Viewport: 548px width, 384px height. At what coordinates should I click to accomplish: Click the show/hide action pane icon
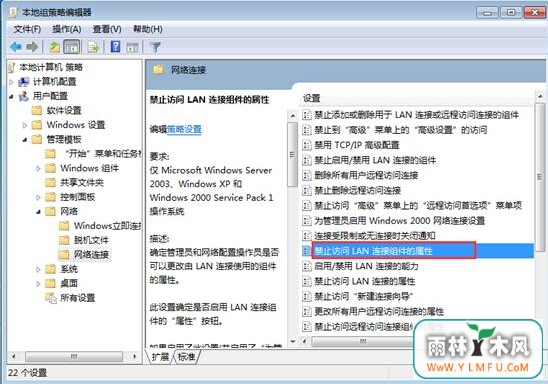pyautogui.click(x=132, y=47)
